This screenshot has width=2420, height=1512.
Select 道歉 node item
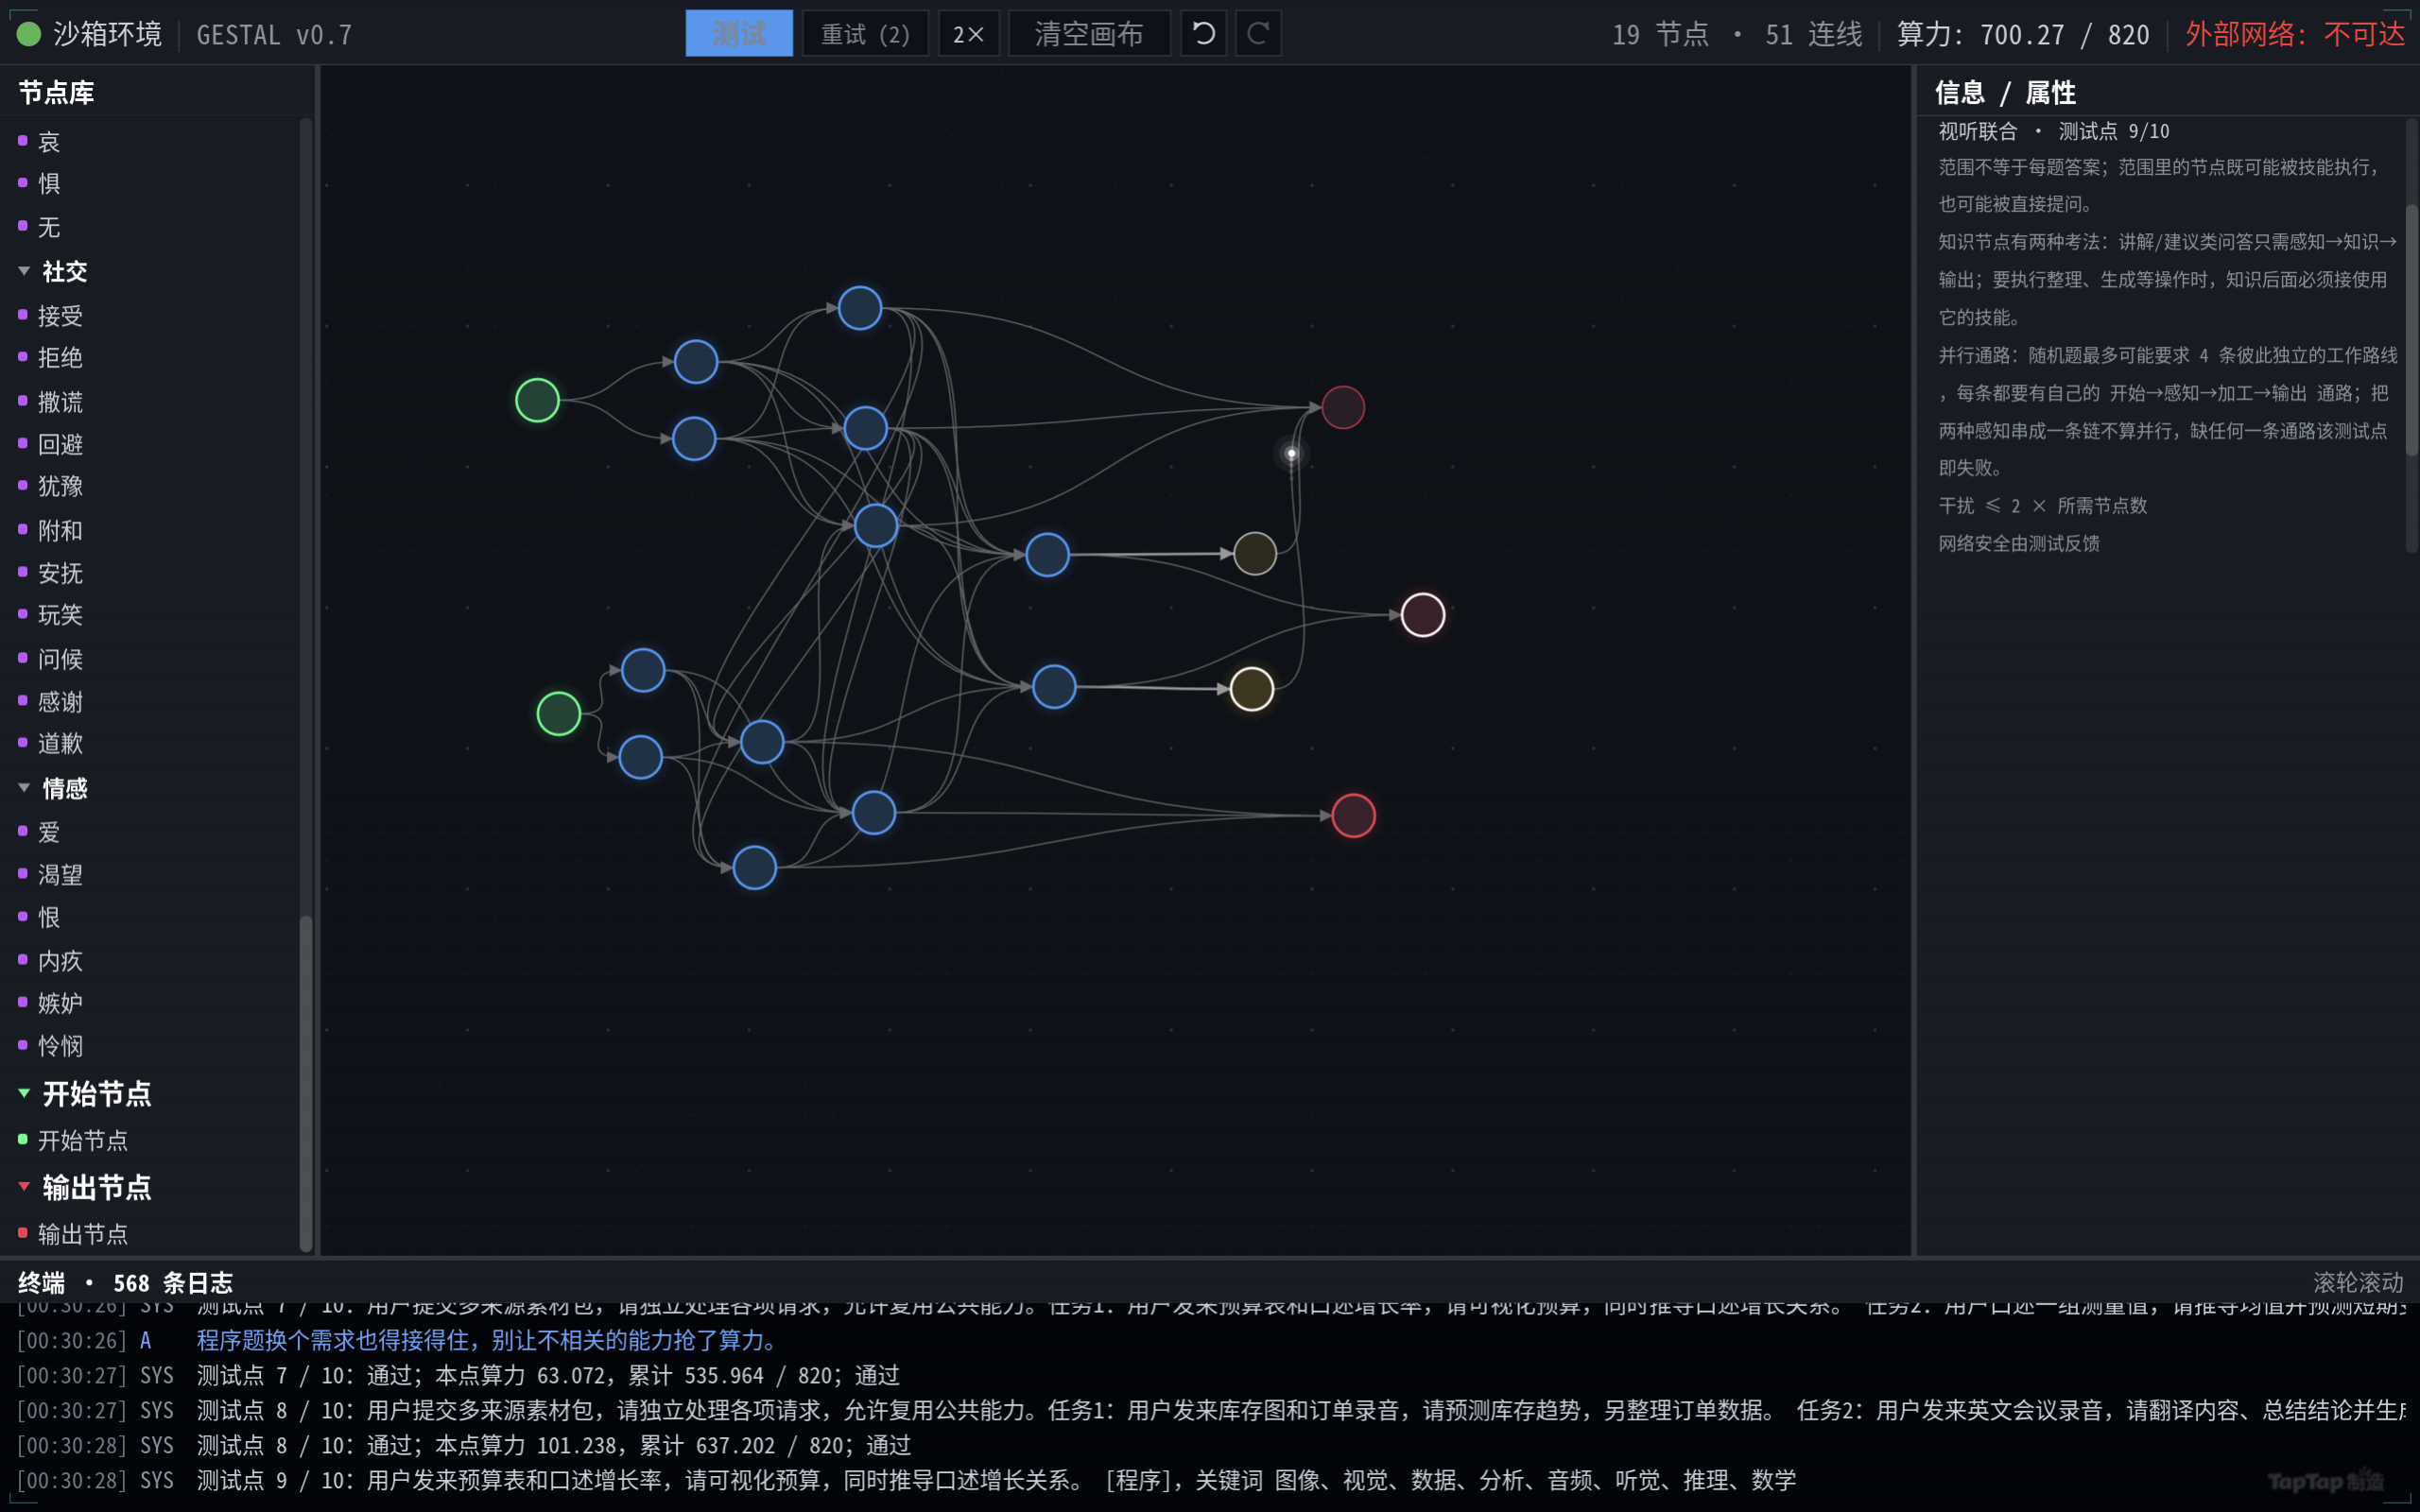(60, 743)
